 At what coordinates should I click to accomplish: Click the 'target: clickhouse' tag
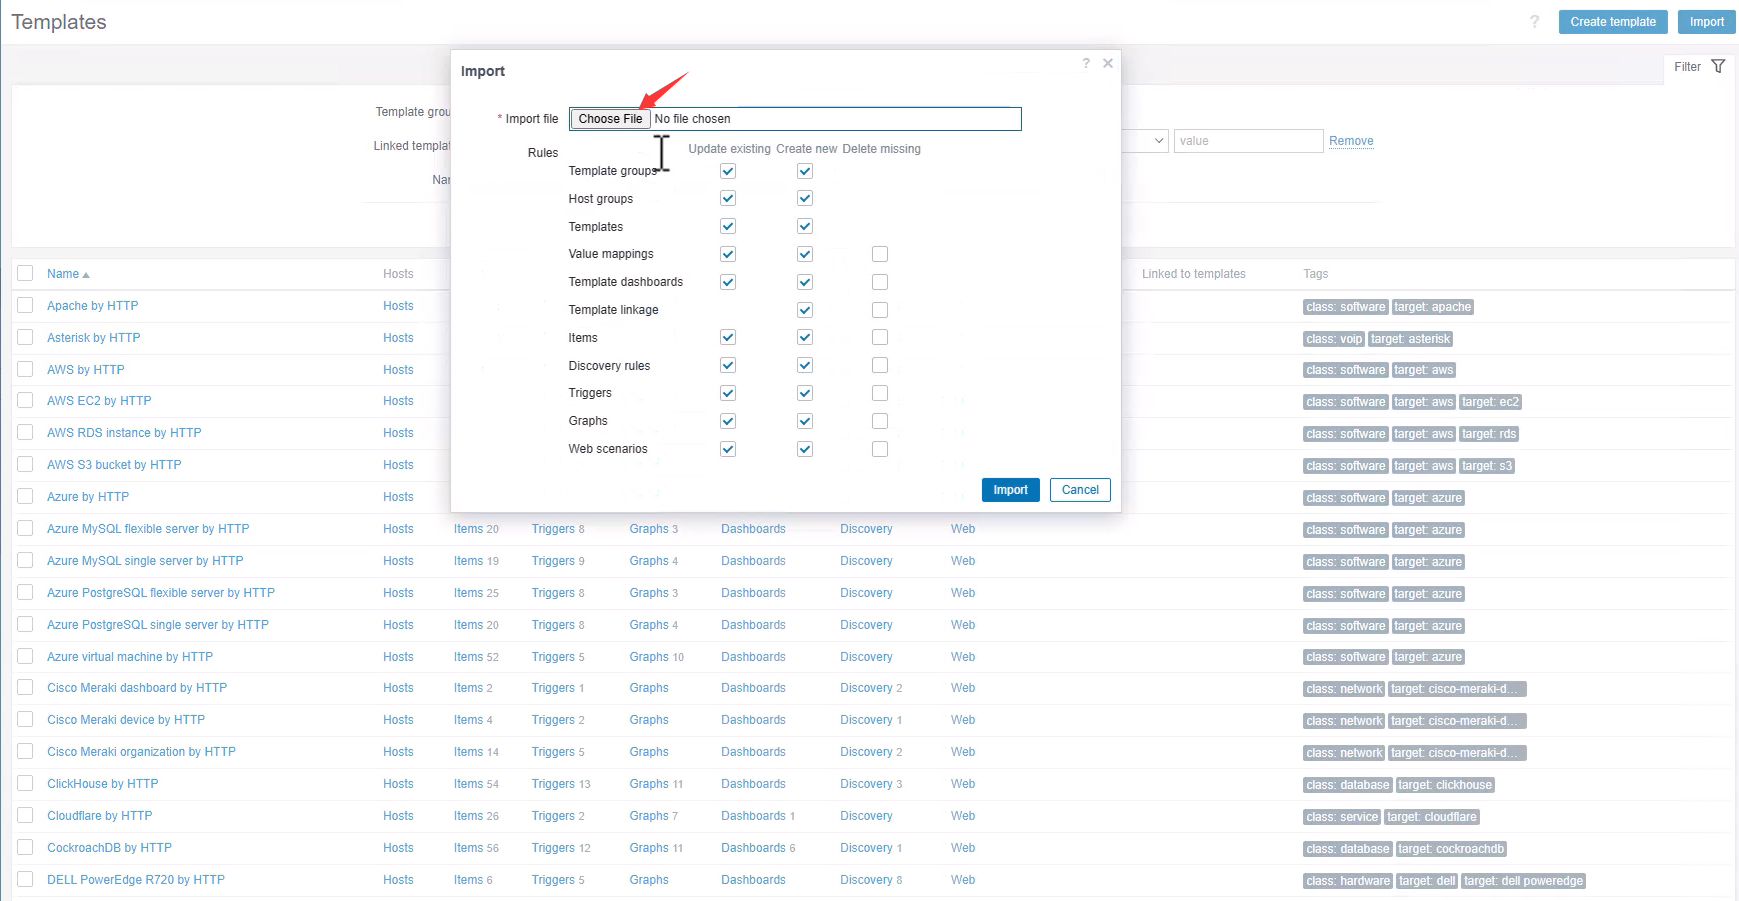click(x=1445, y=785)
